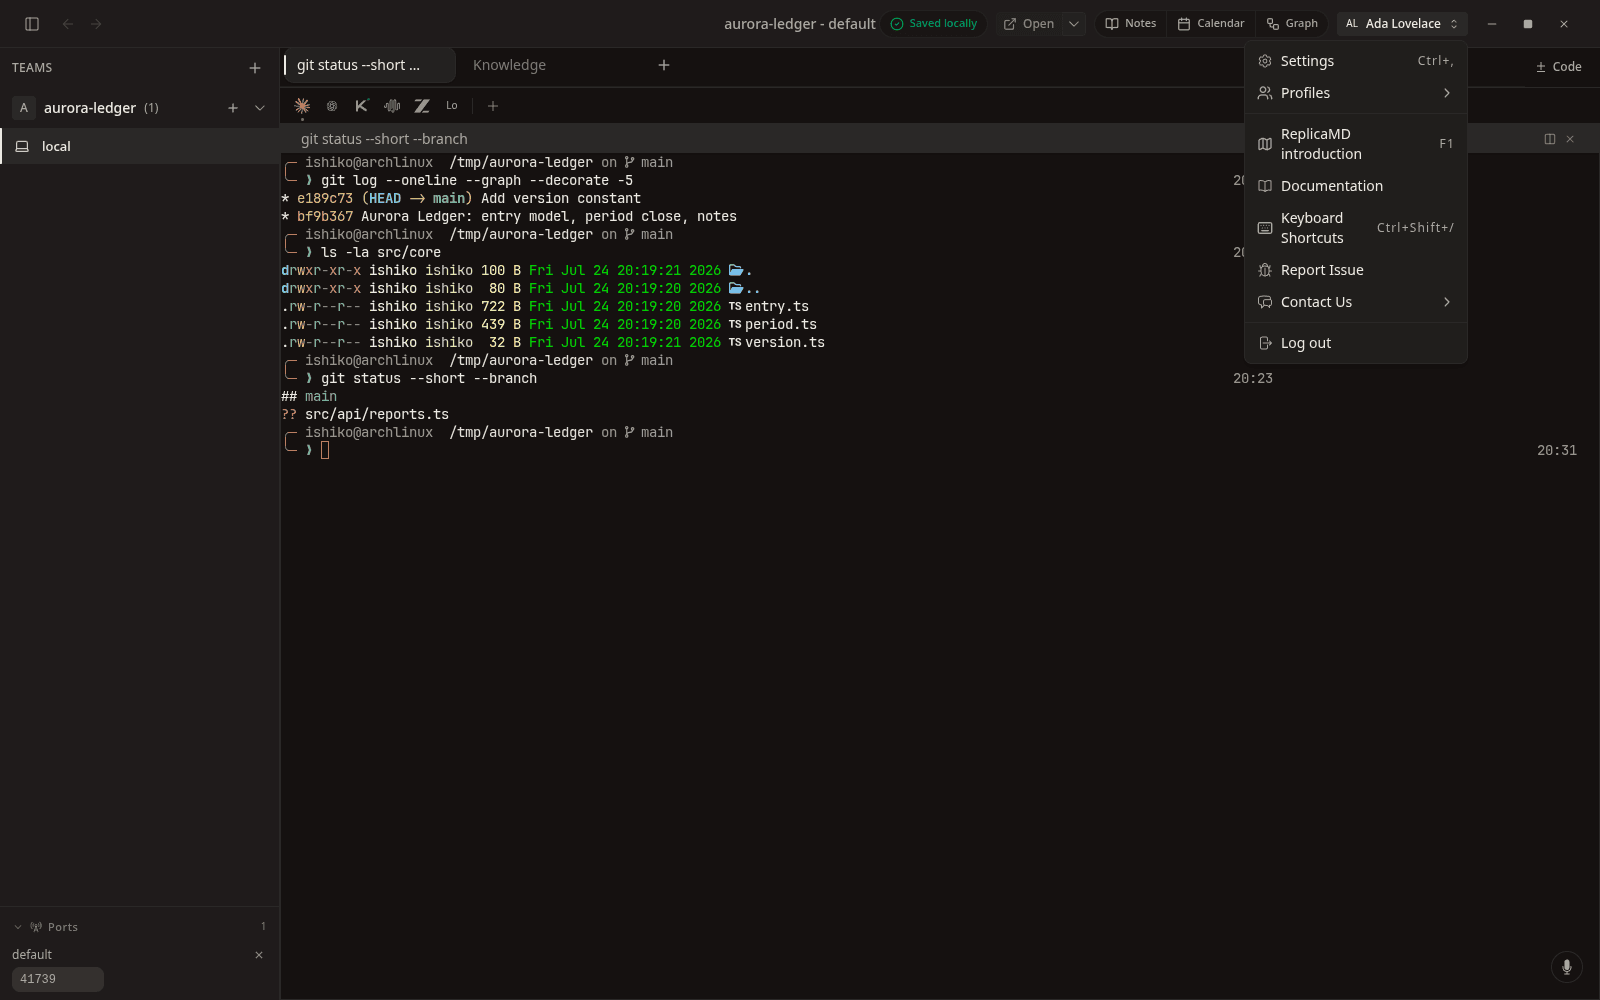
Task: Choose Report Issue in the menu
Action: tap(1356, 270)
